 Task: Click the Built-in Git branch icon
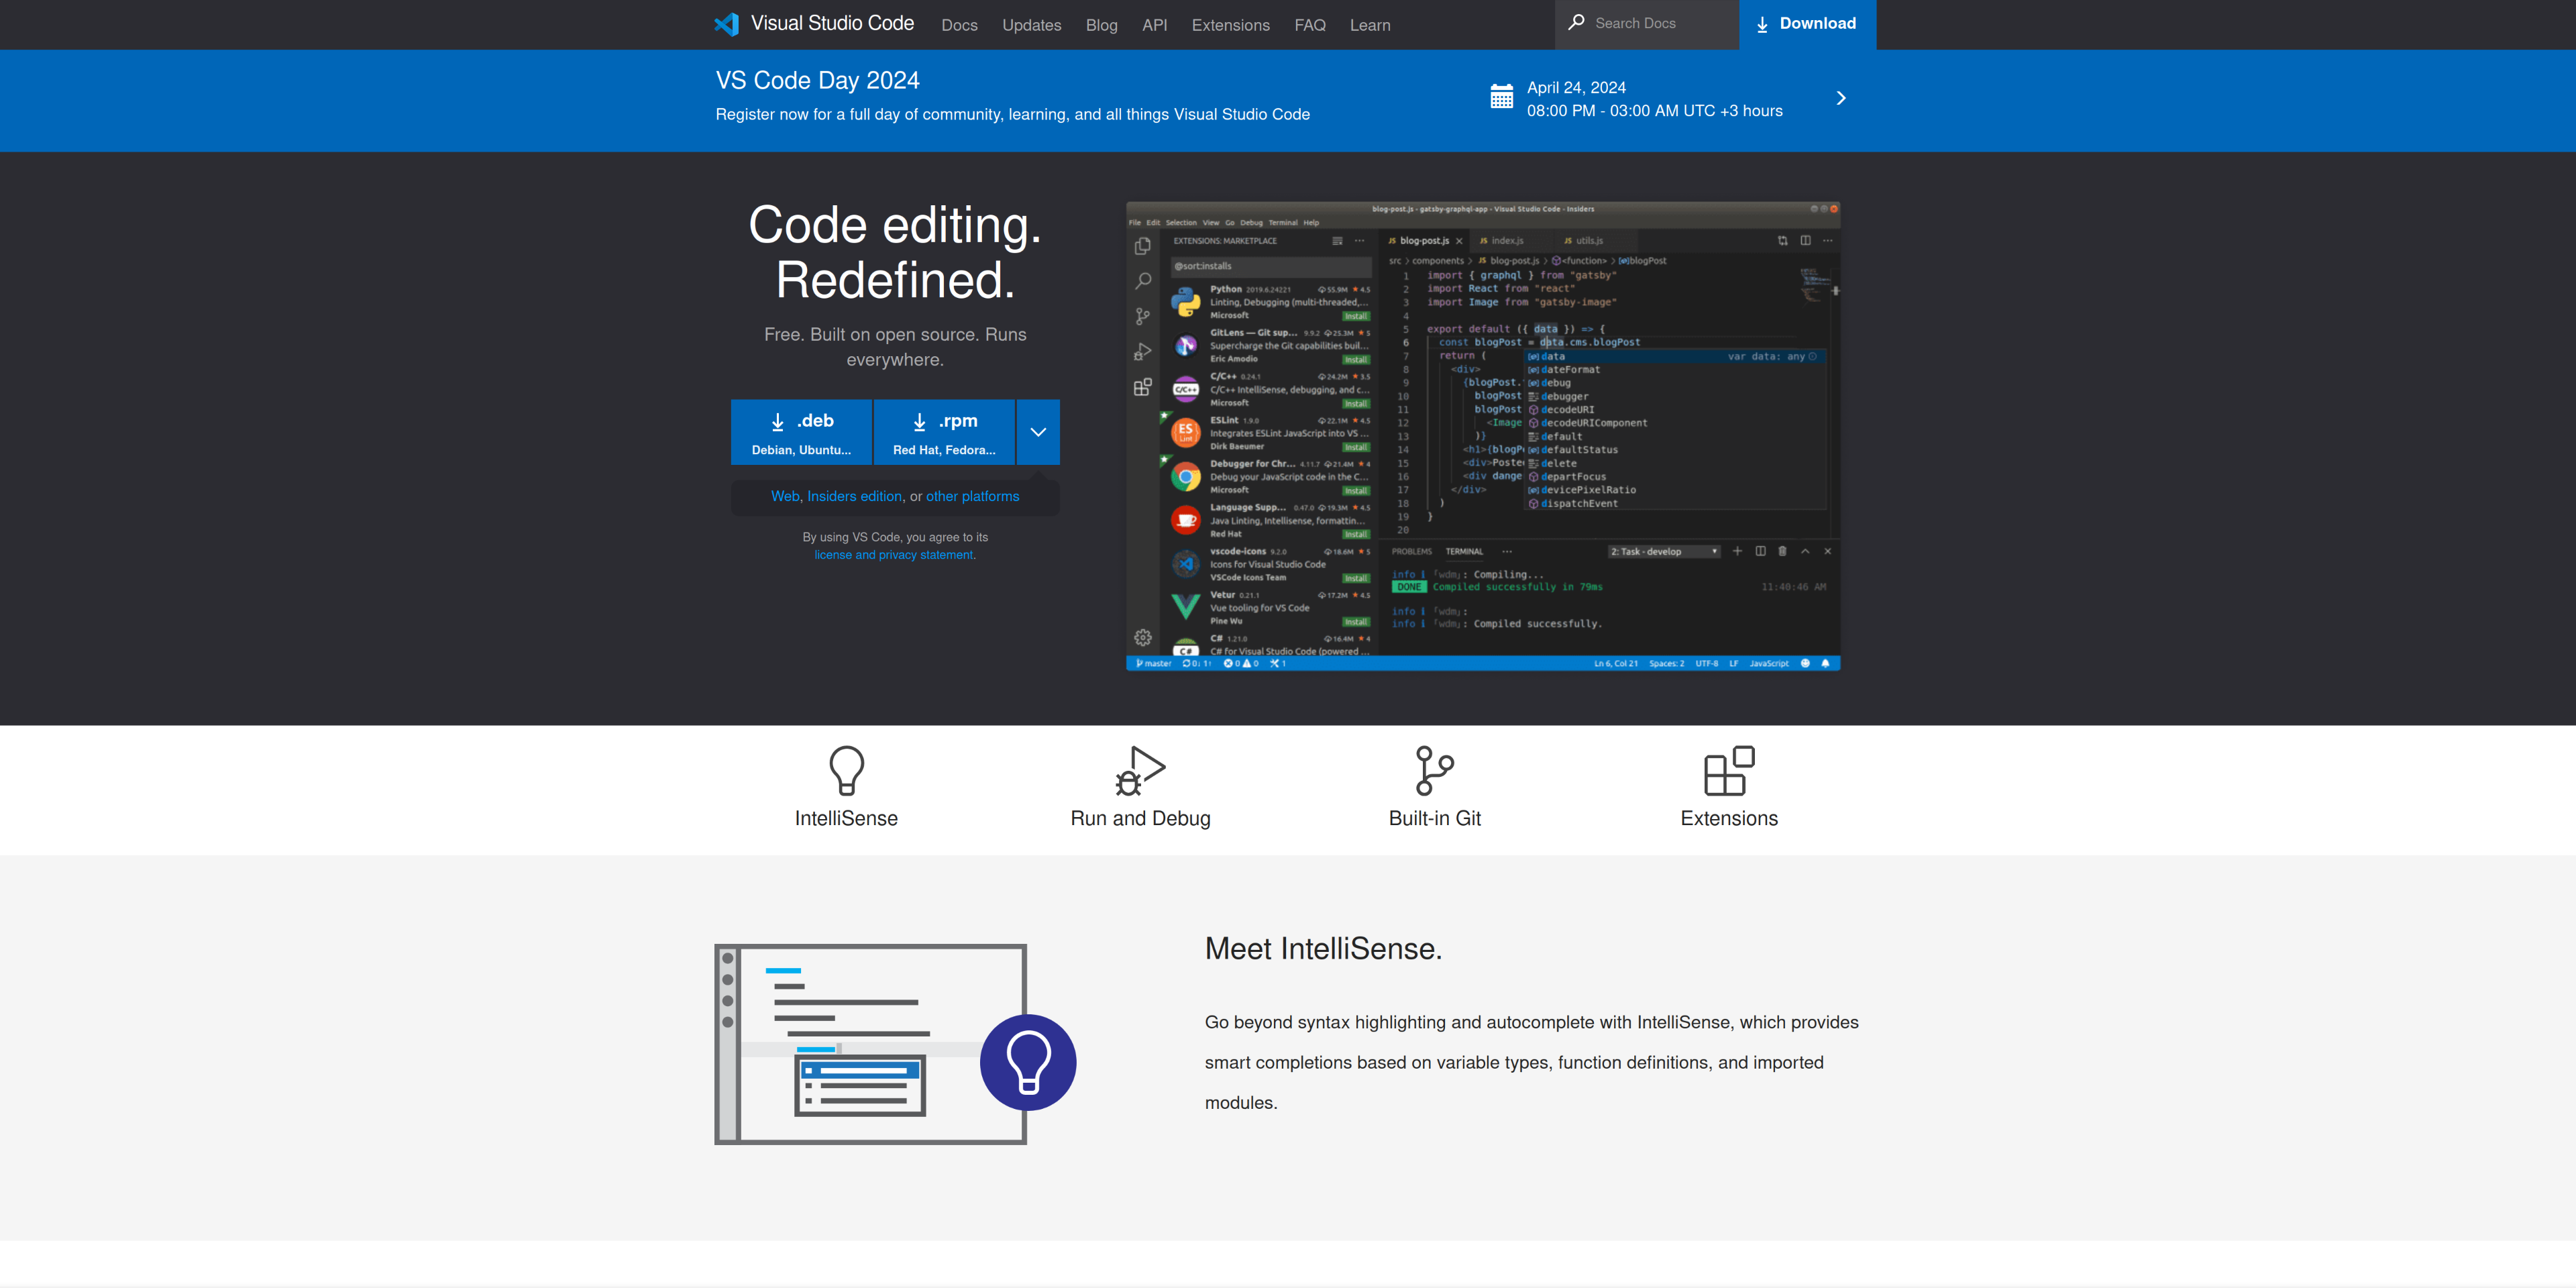click(x=1434, y=770)
